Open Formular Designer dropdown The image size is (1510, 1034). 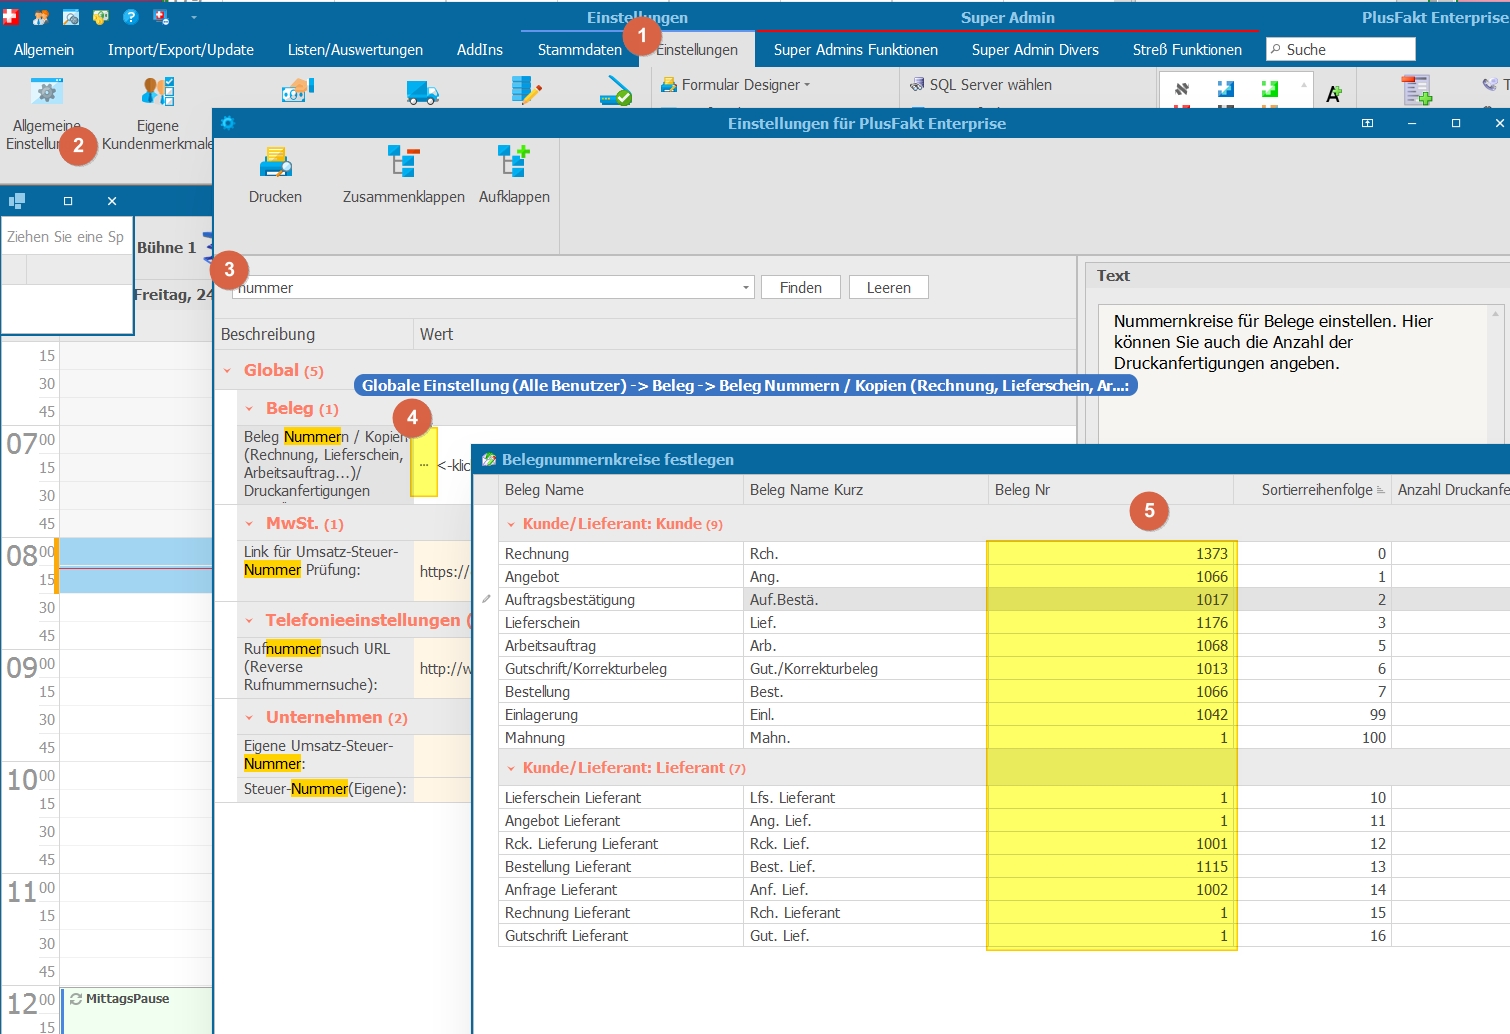click(736, 85)
